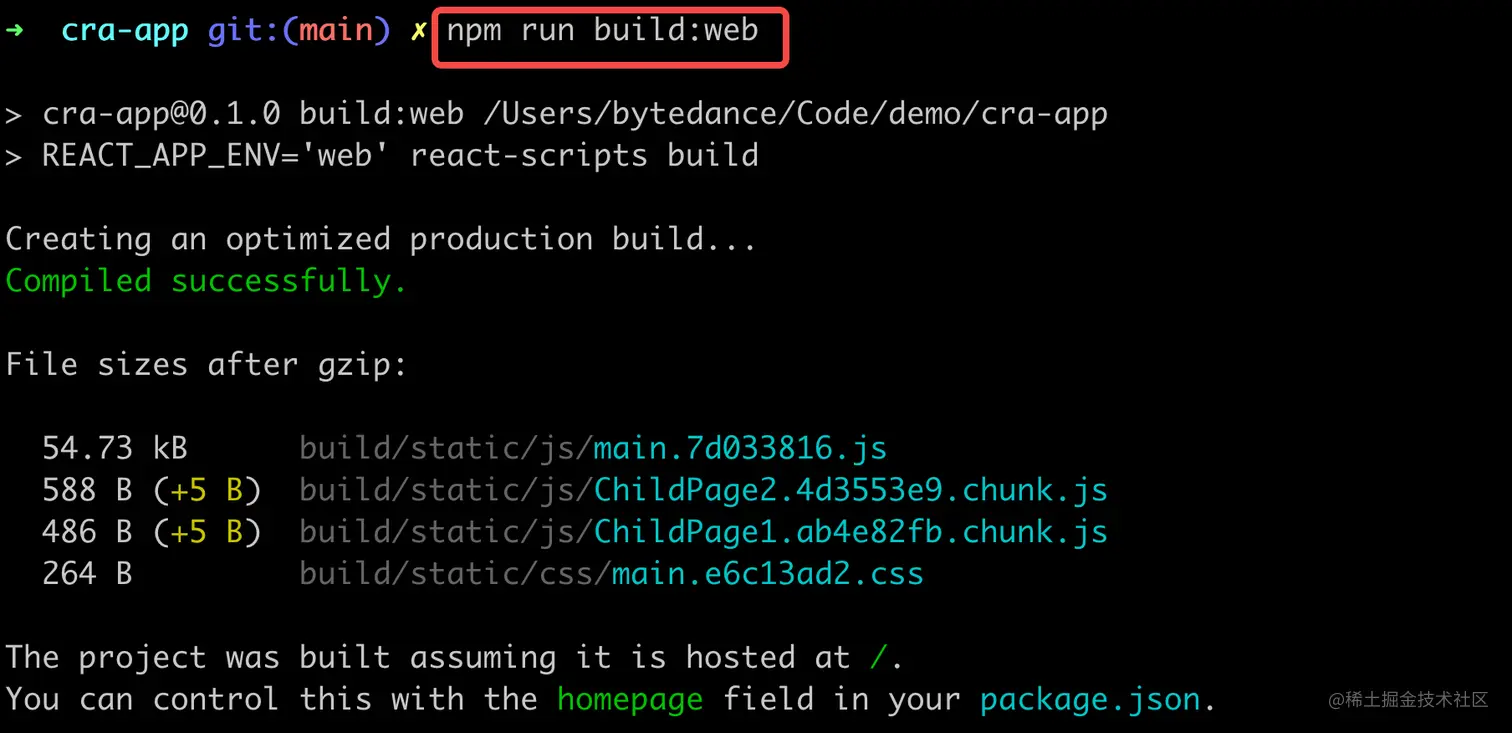This screenshot has height=733, width=1512.
Task: Click 'The project was built assuming' line
Action: point(455,657)
